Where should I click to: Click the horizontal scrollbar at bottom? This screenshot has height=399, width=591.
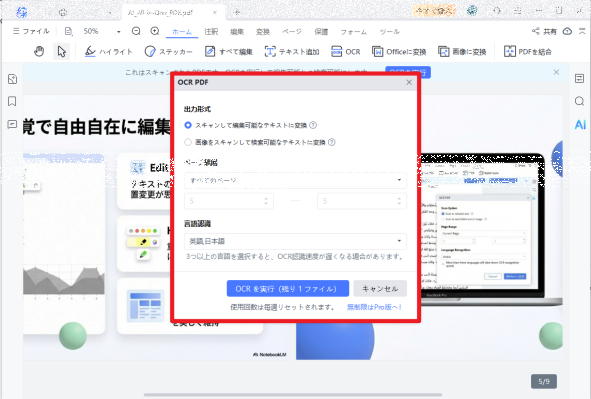(292, 395)
